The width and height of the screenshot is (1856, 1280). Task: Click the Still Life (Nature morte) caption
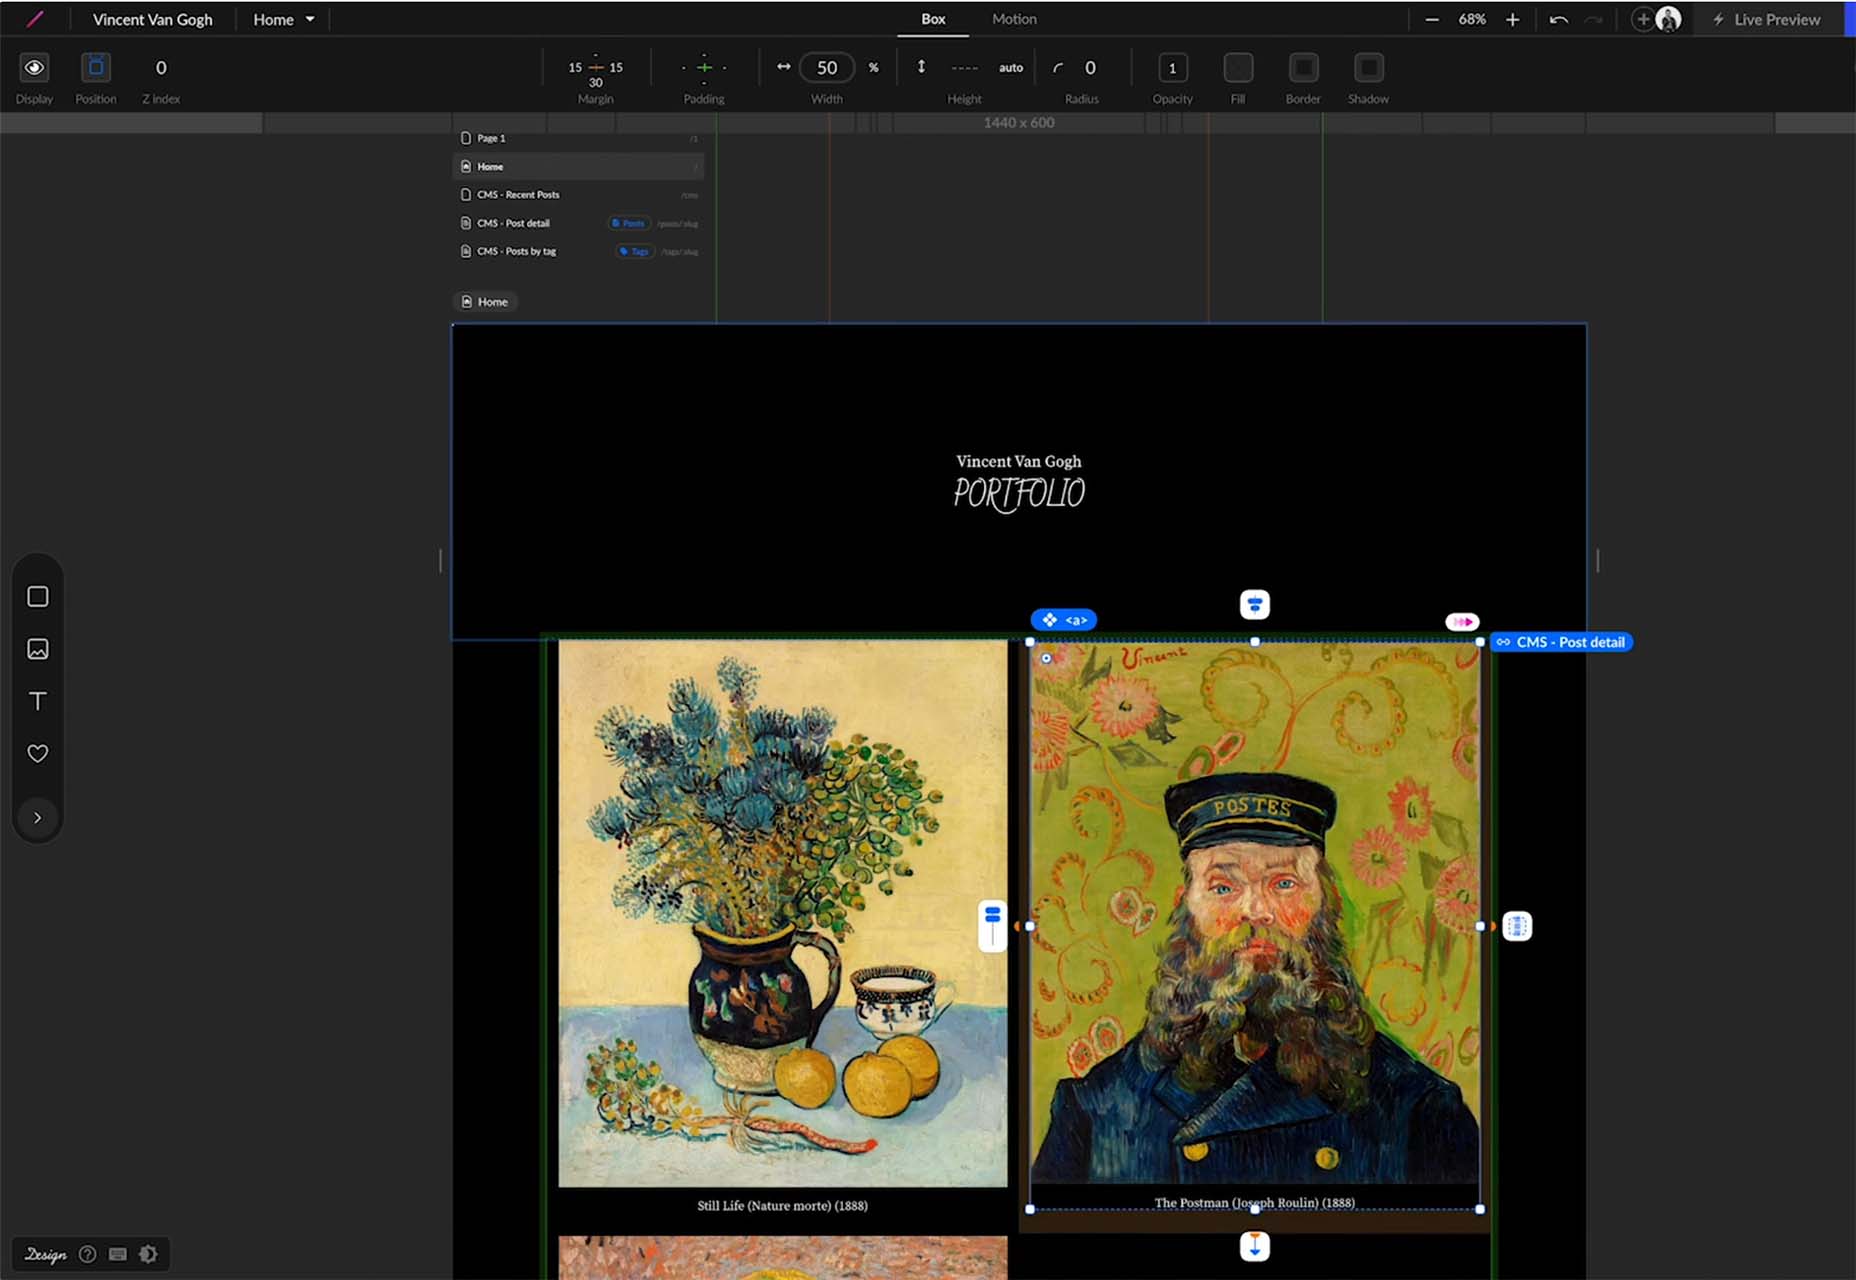(x=783, y=1206)
